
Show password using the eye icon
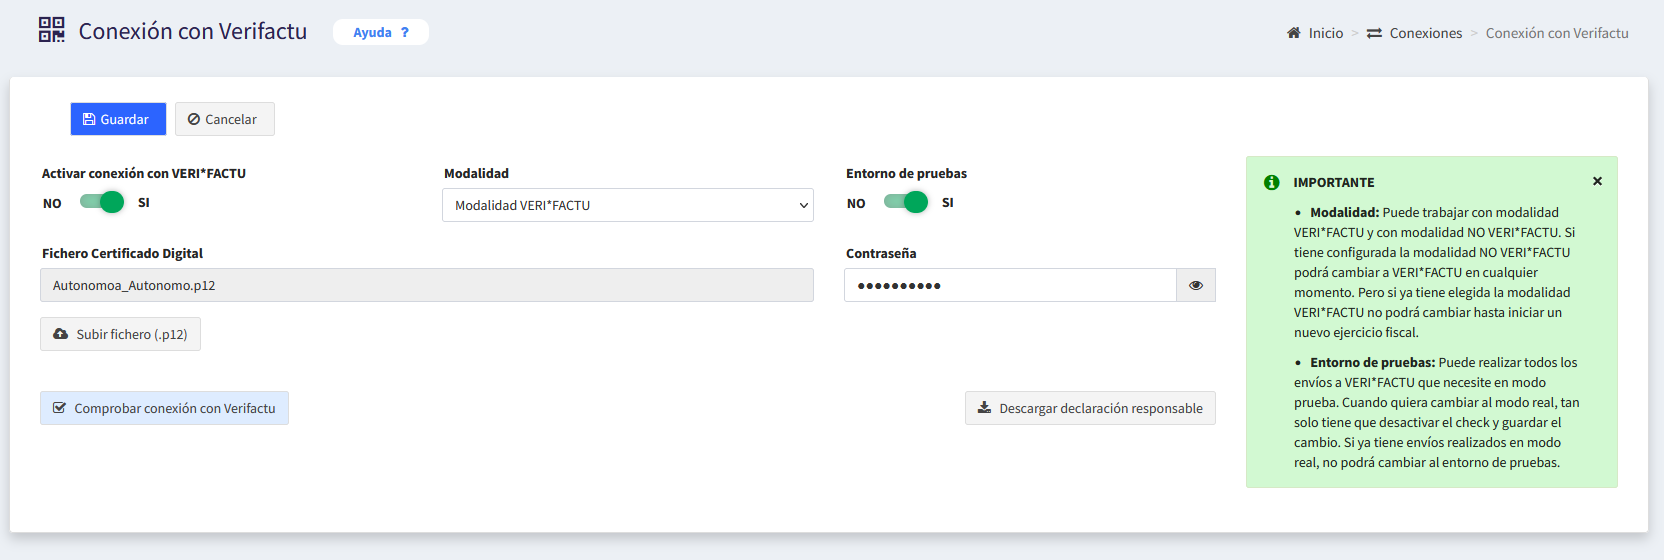coord(1195,285)
